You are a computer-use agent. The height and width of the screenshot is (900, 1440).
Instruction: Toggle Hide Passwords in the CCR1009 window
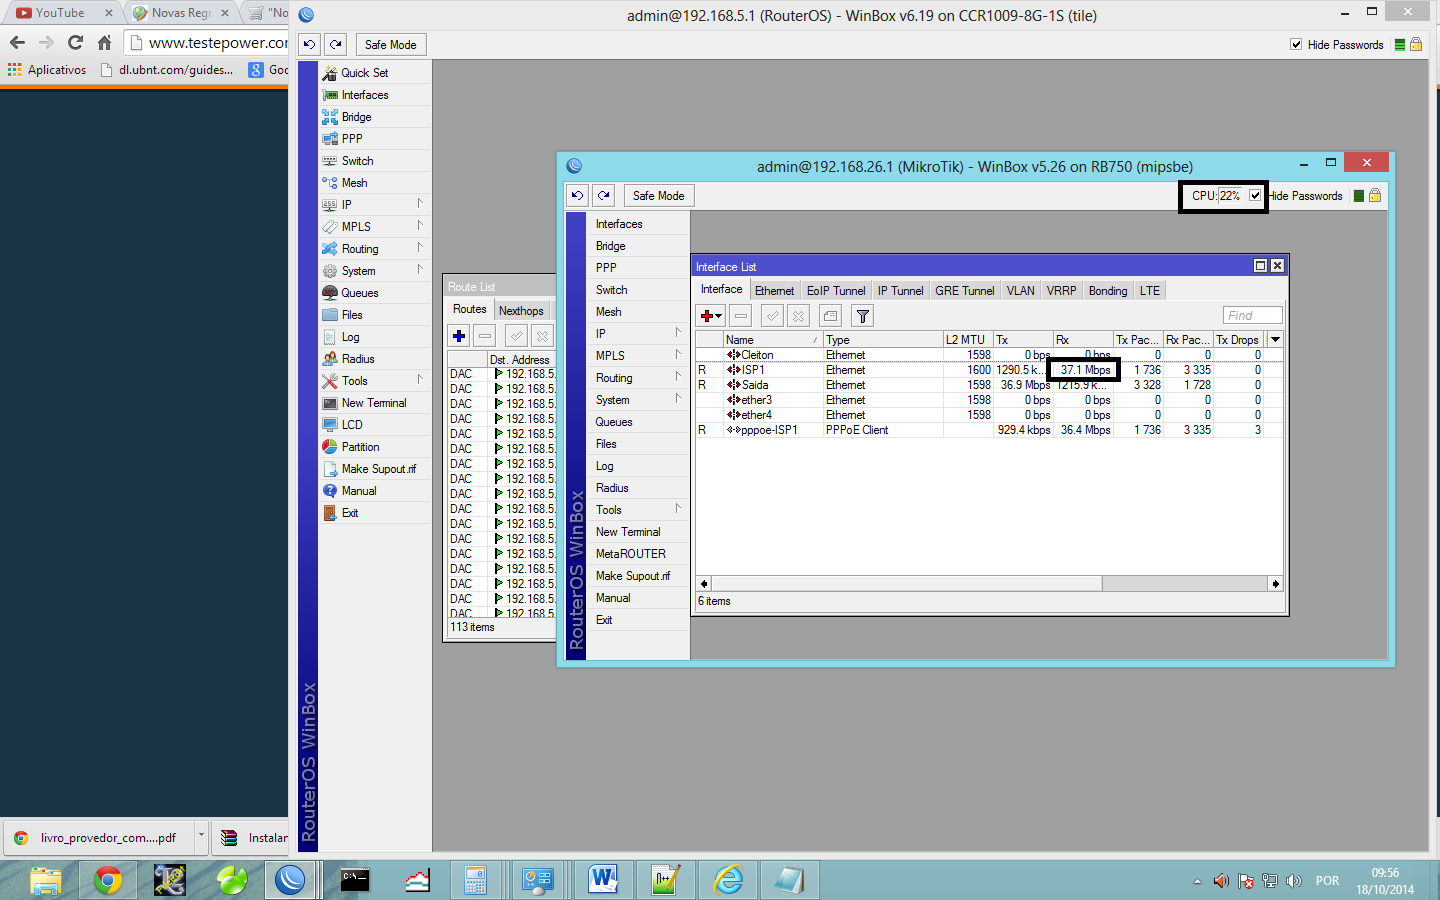[1296, 45]
